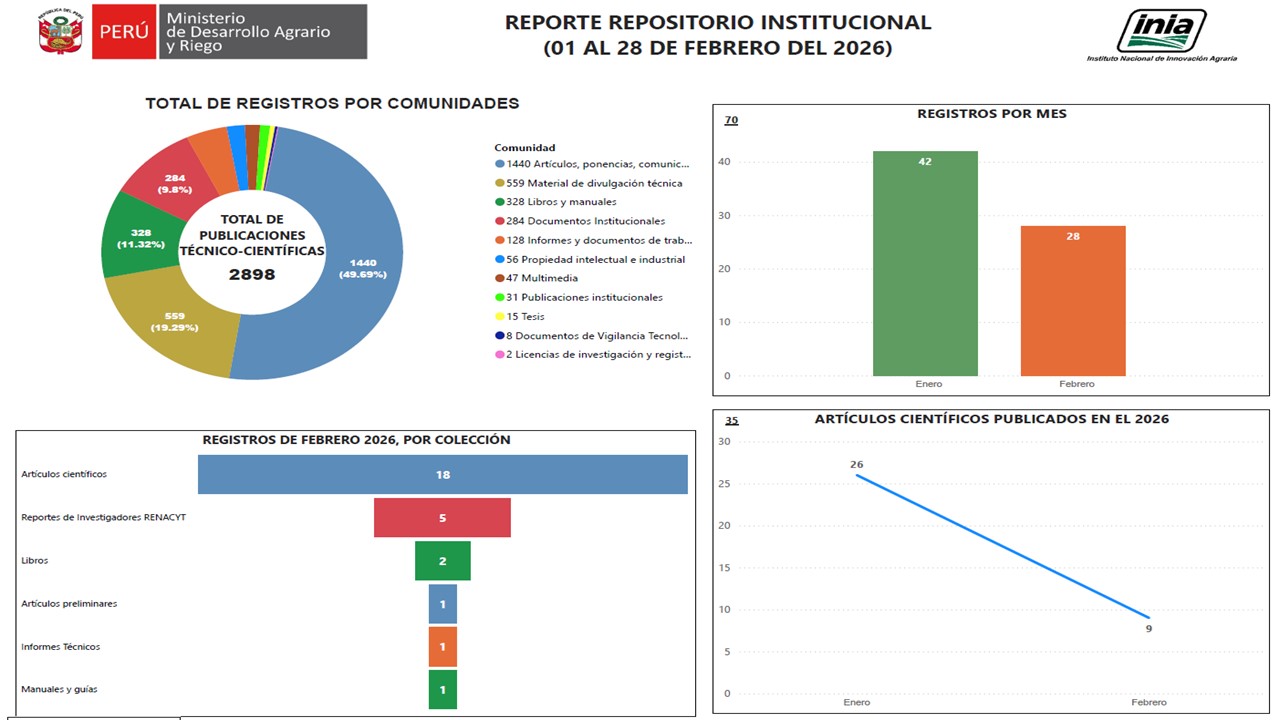1280x720 pixels.
Task: Click the Total de registros por comunidades heading
Action: tap(332, 103)
